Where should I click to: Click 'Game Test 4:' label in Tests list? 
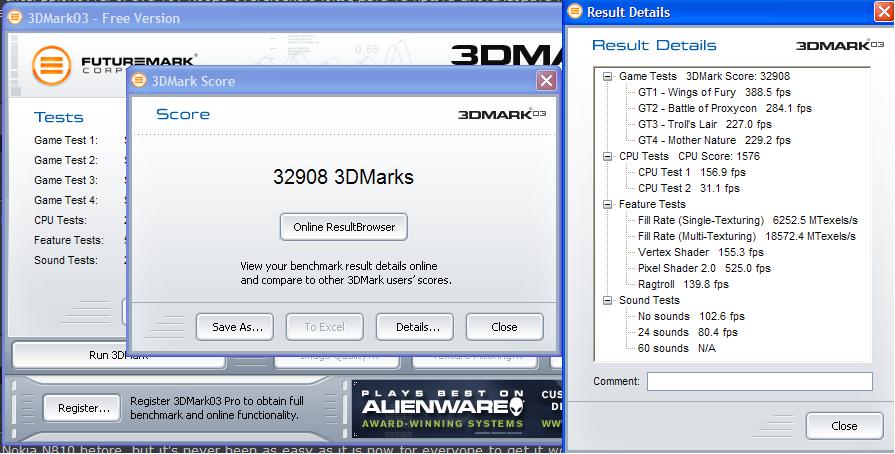click(66, 200)
